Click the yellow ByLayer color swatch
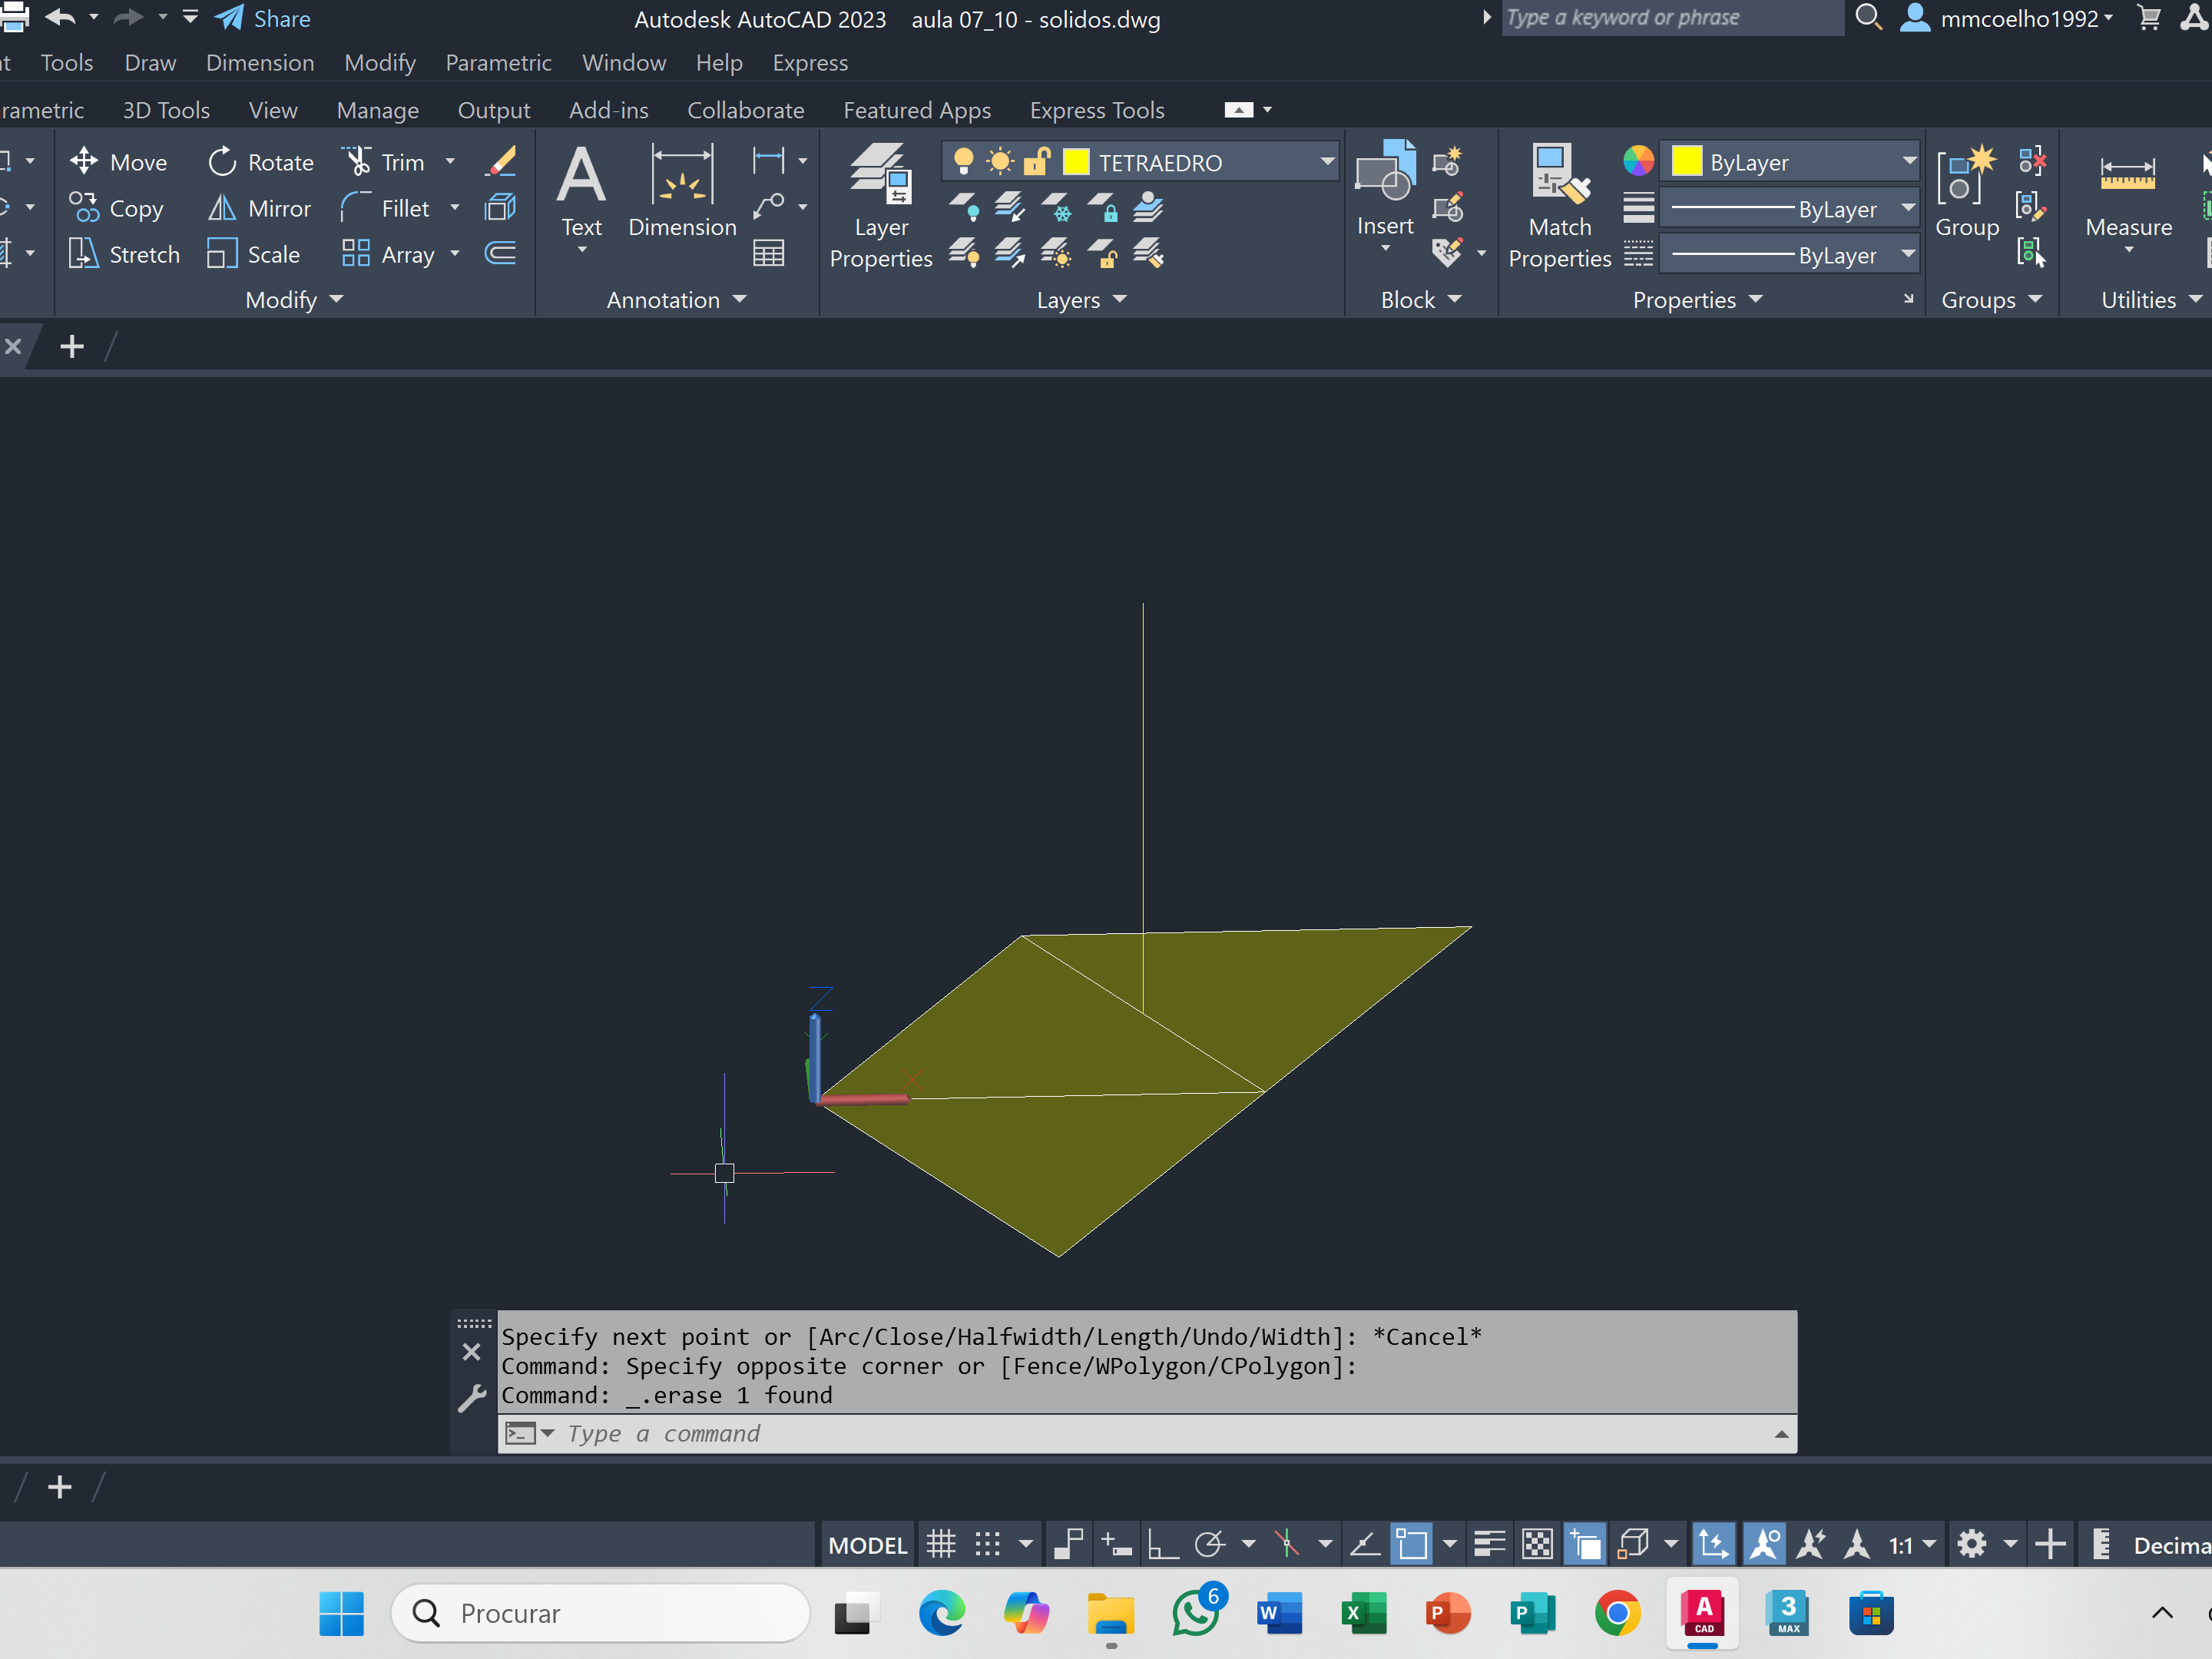Image resolution: width=2212 pixels, height=1659 pixels. (x=1686, y=161)
